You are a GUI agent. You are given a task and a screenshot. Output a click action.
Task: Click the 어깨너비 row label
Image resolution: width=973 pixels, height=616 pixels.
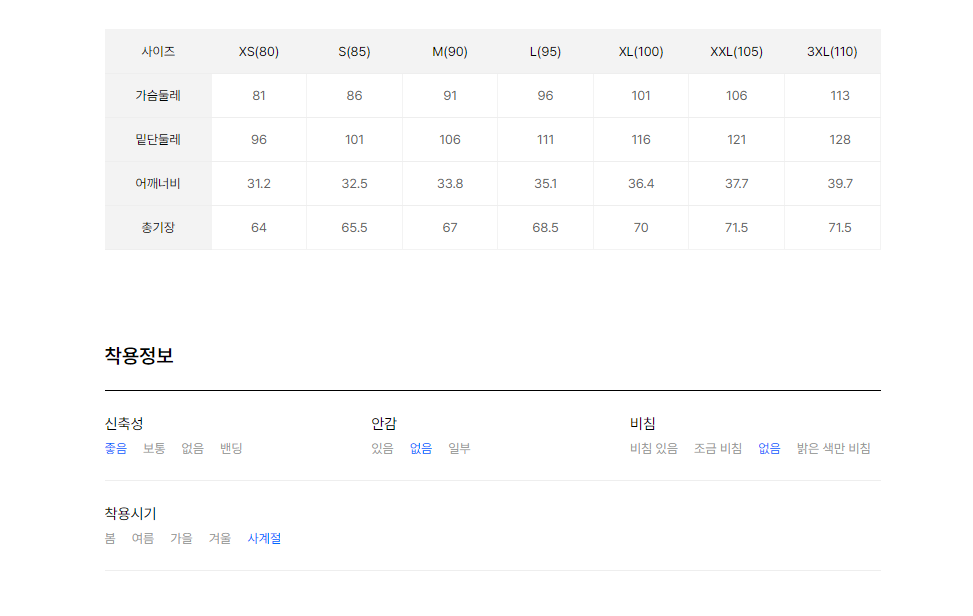158,184
